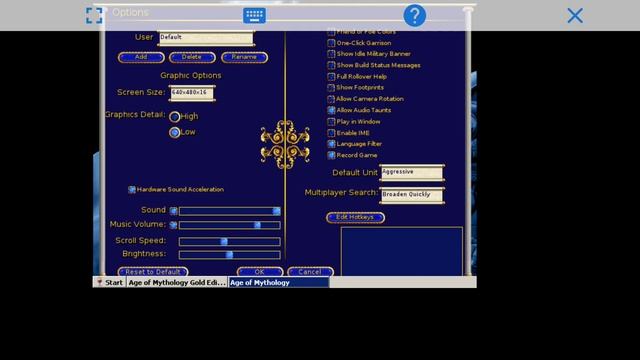640x360 pixels.
Task: Open Multiplayer Search dropdown Broaden Quickly
Action: 412,195
